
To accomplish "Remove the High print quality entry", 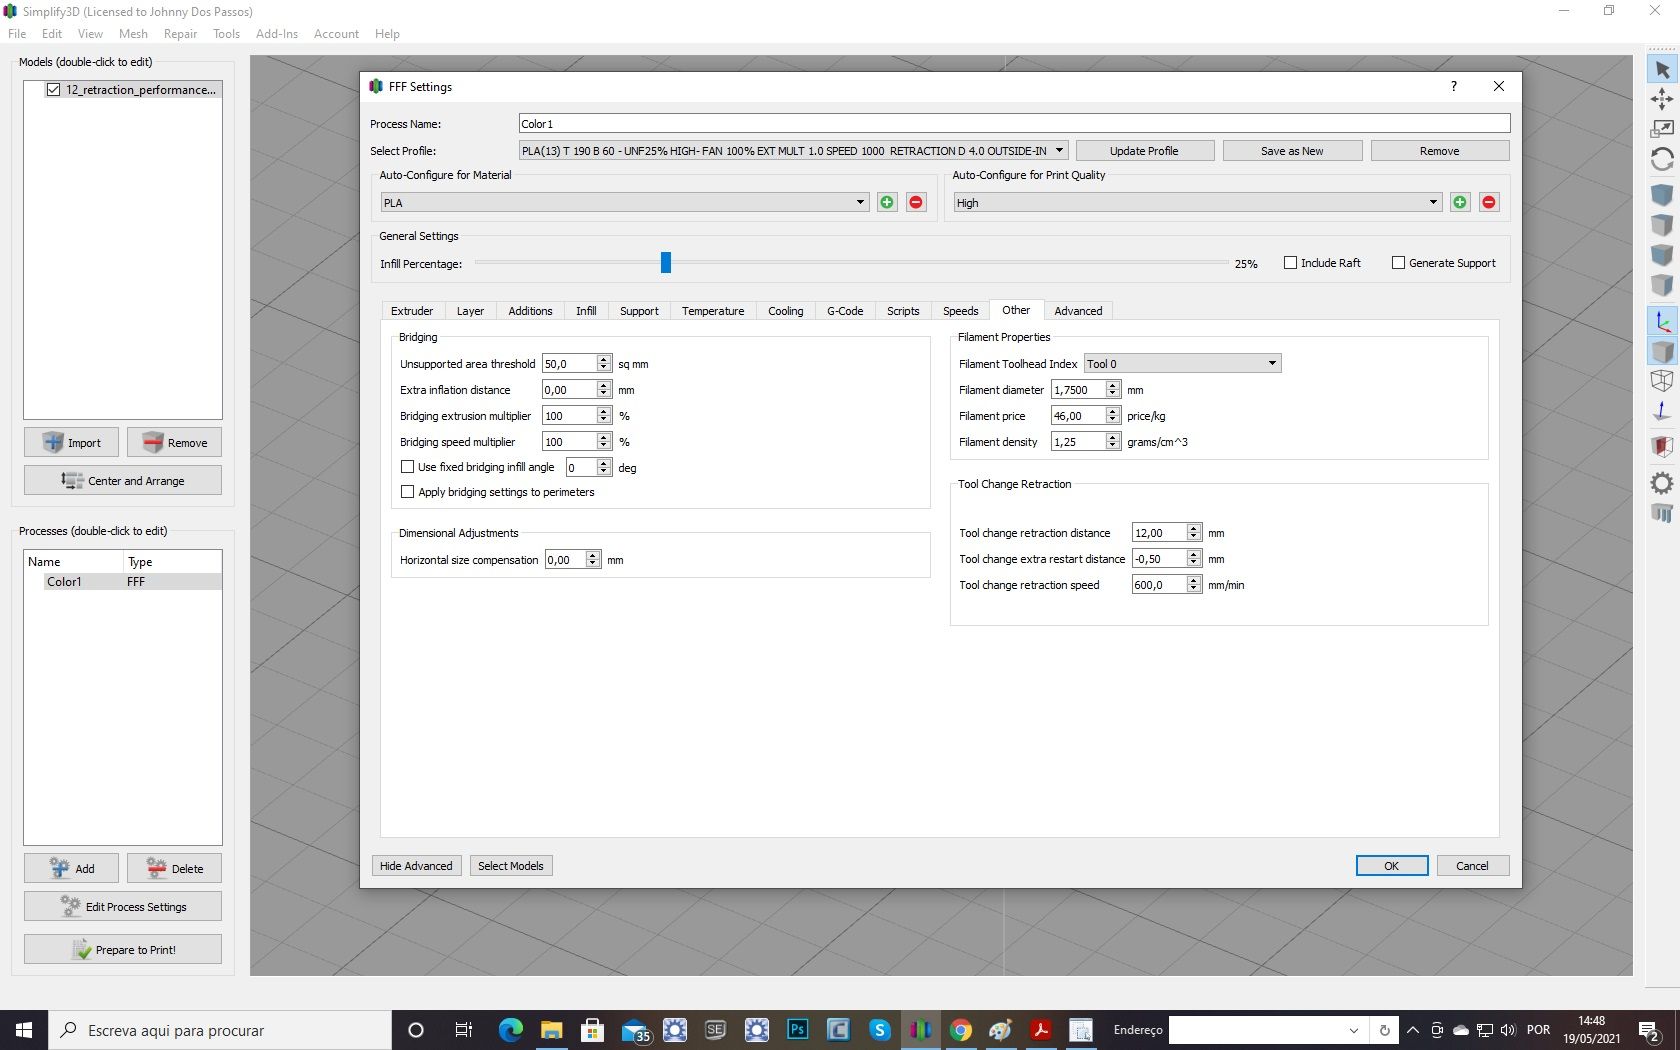I will (1489, 202).
